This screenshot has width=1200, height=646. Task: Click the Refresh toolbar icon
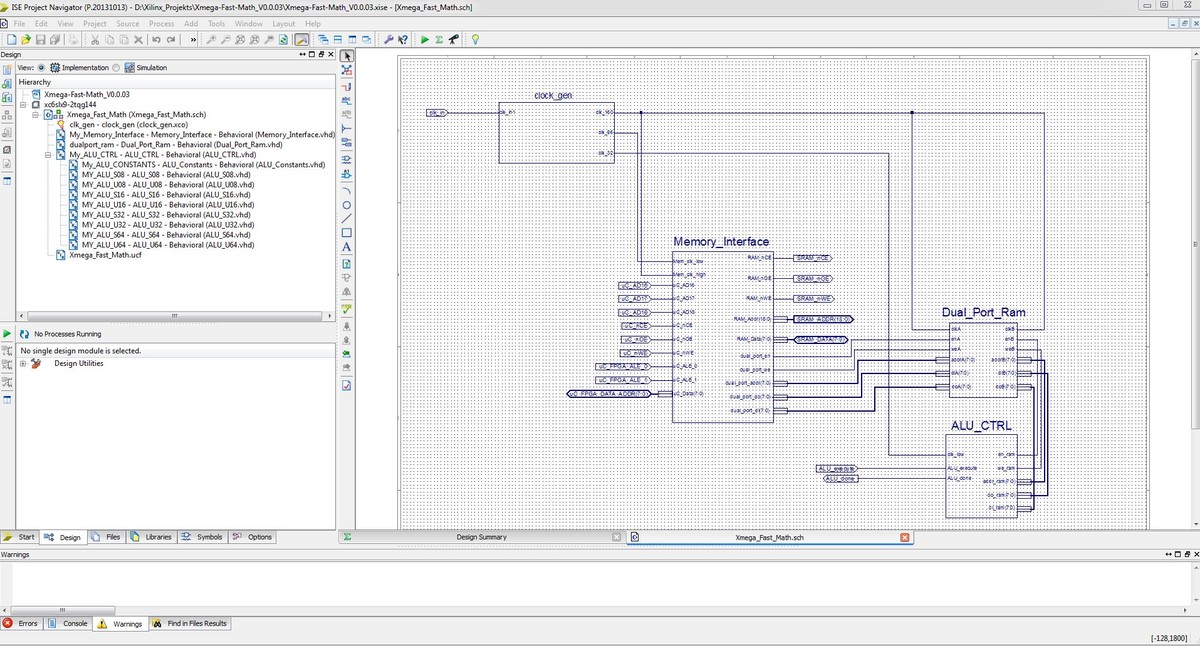coord(284,40)
